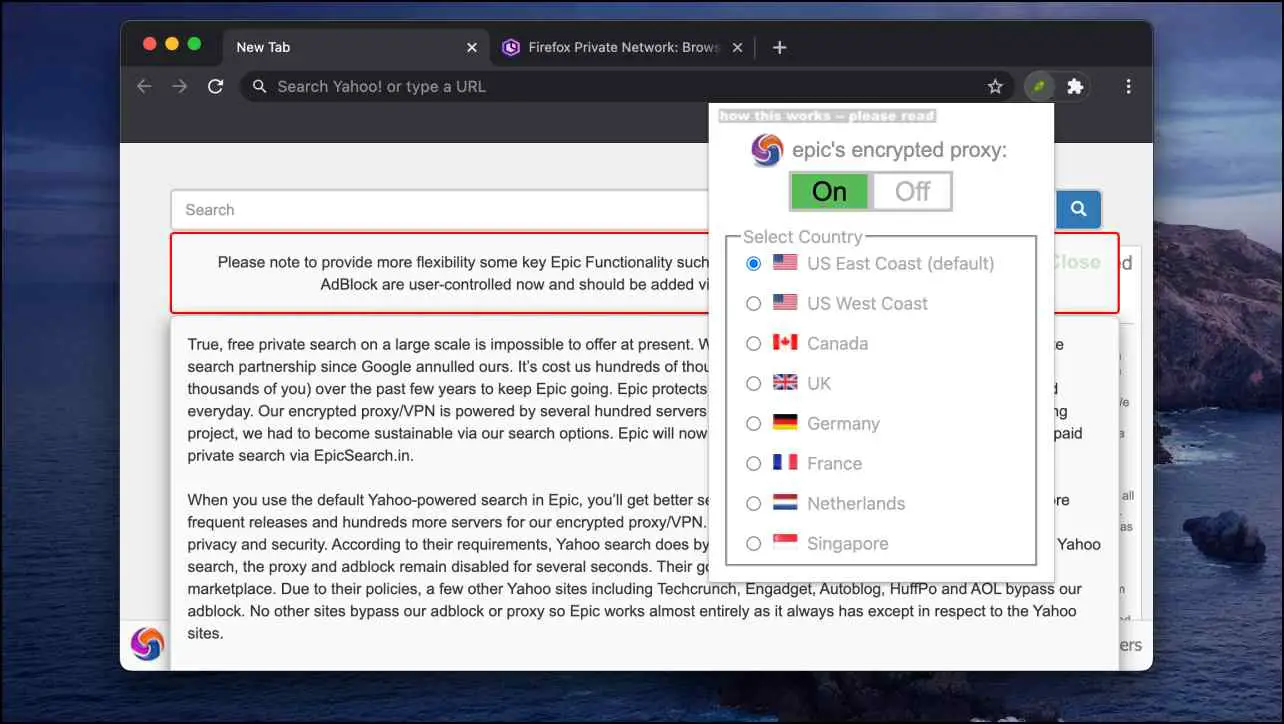Go forward with the forward arrow
This screenshot has height=724, width=1284.
(180, 87)
